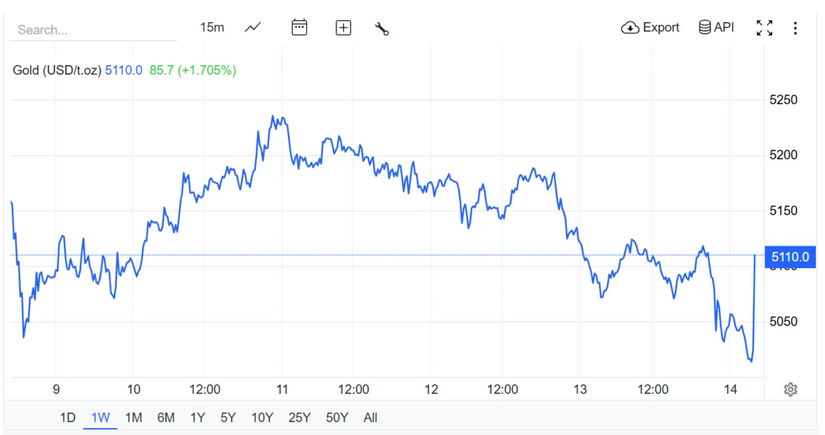The height and width of the screenshot is (435, 825).
Task: Click the add comparison plus icon
Action: 343,27
